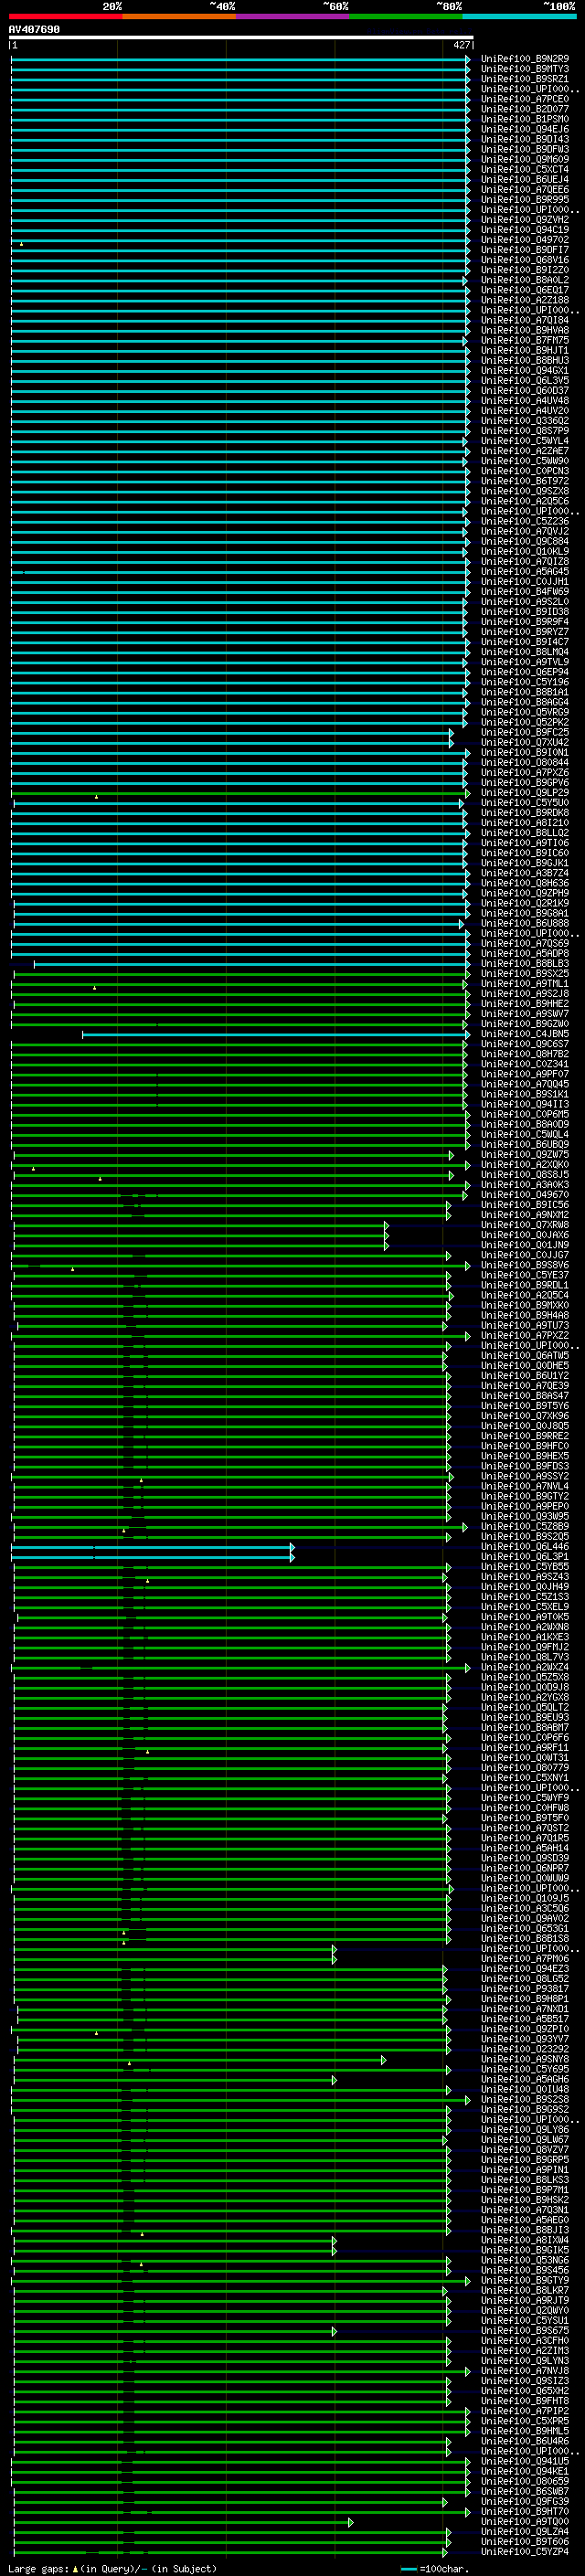Select hit label UniRef100_Q65XH2
The width and height of the screenshot is (585, 2576).
click(x=525, y=2391)
